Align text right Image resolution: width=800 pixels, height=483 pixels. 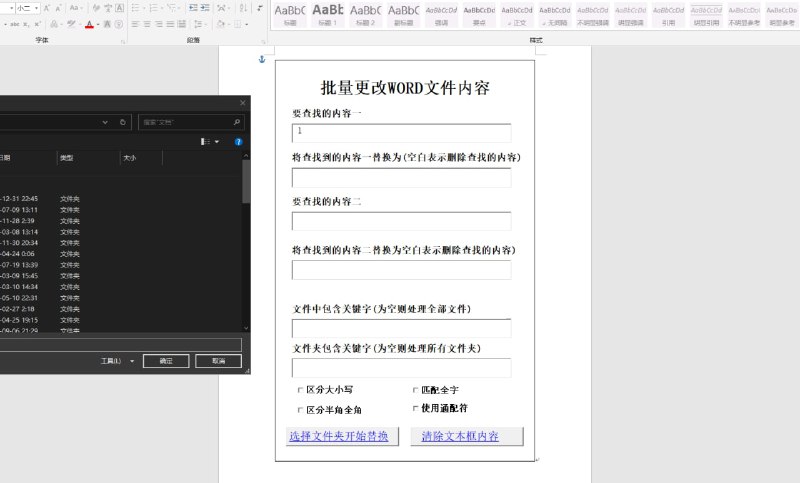coord(159,24)
